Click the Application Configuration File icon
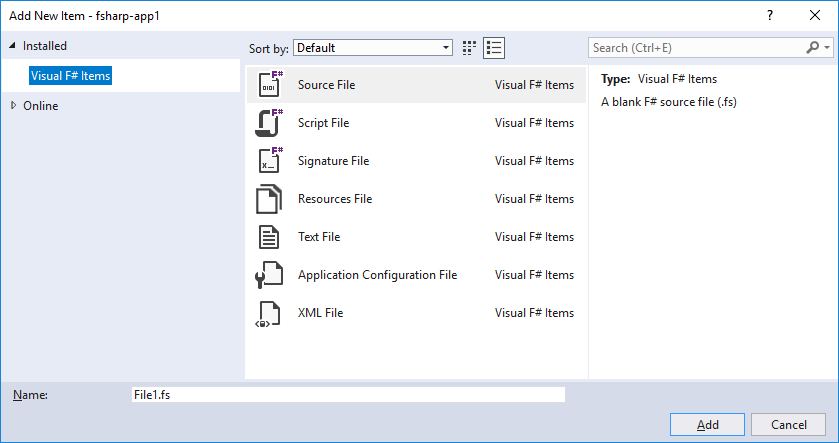This screenshot has height=443, width=839. (270, 275)
